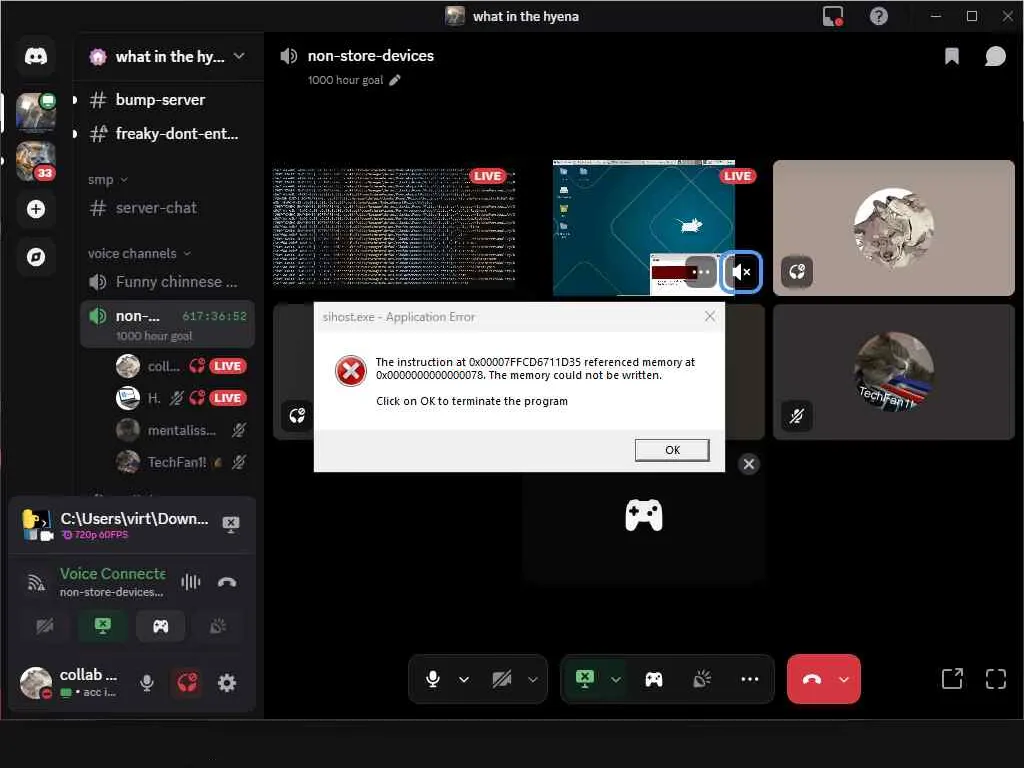Select user mentaliss... in voice list
Viewport: 1024px width, 768px height.
(182, 430)
